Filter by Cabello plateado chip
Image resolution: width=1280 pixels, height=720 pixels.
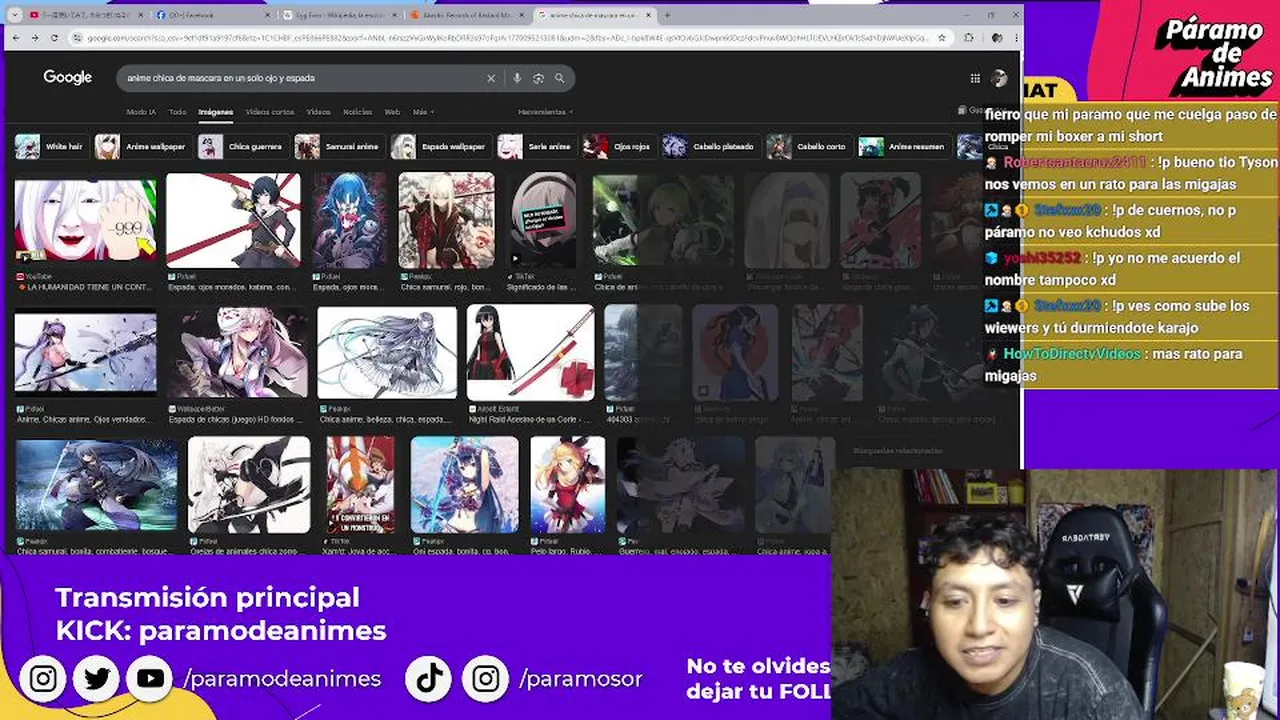[x=710, y=147]
